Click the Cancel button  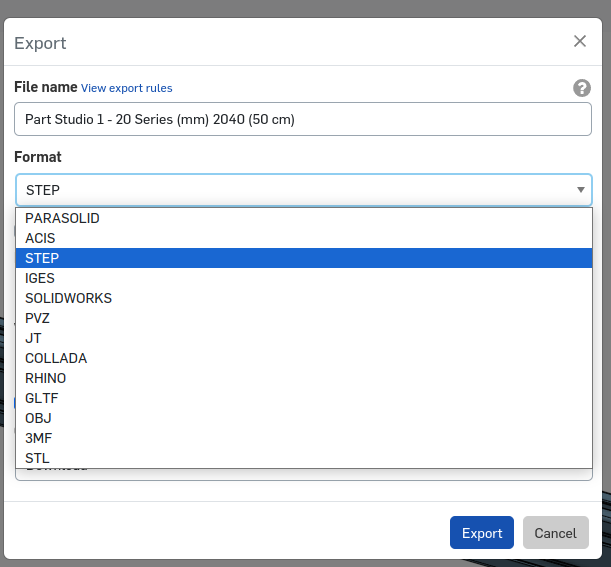pos(556,533)
